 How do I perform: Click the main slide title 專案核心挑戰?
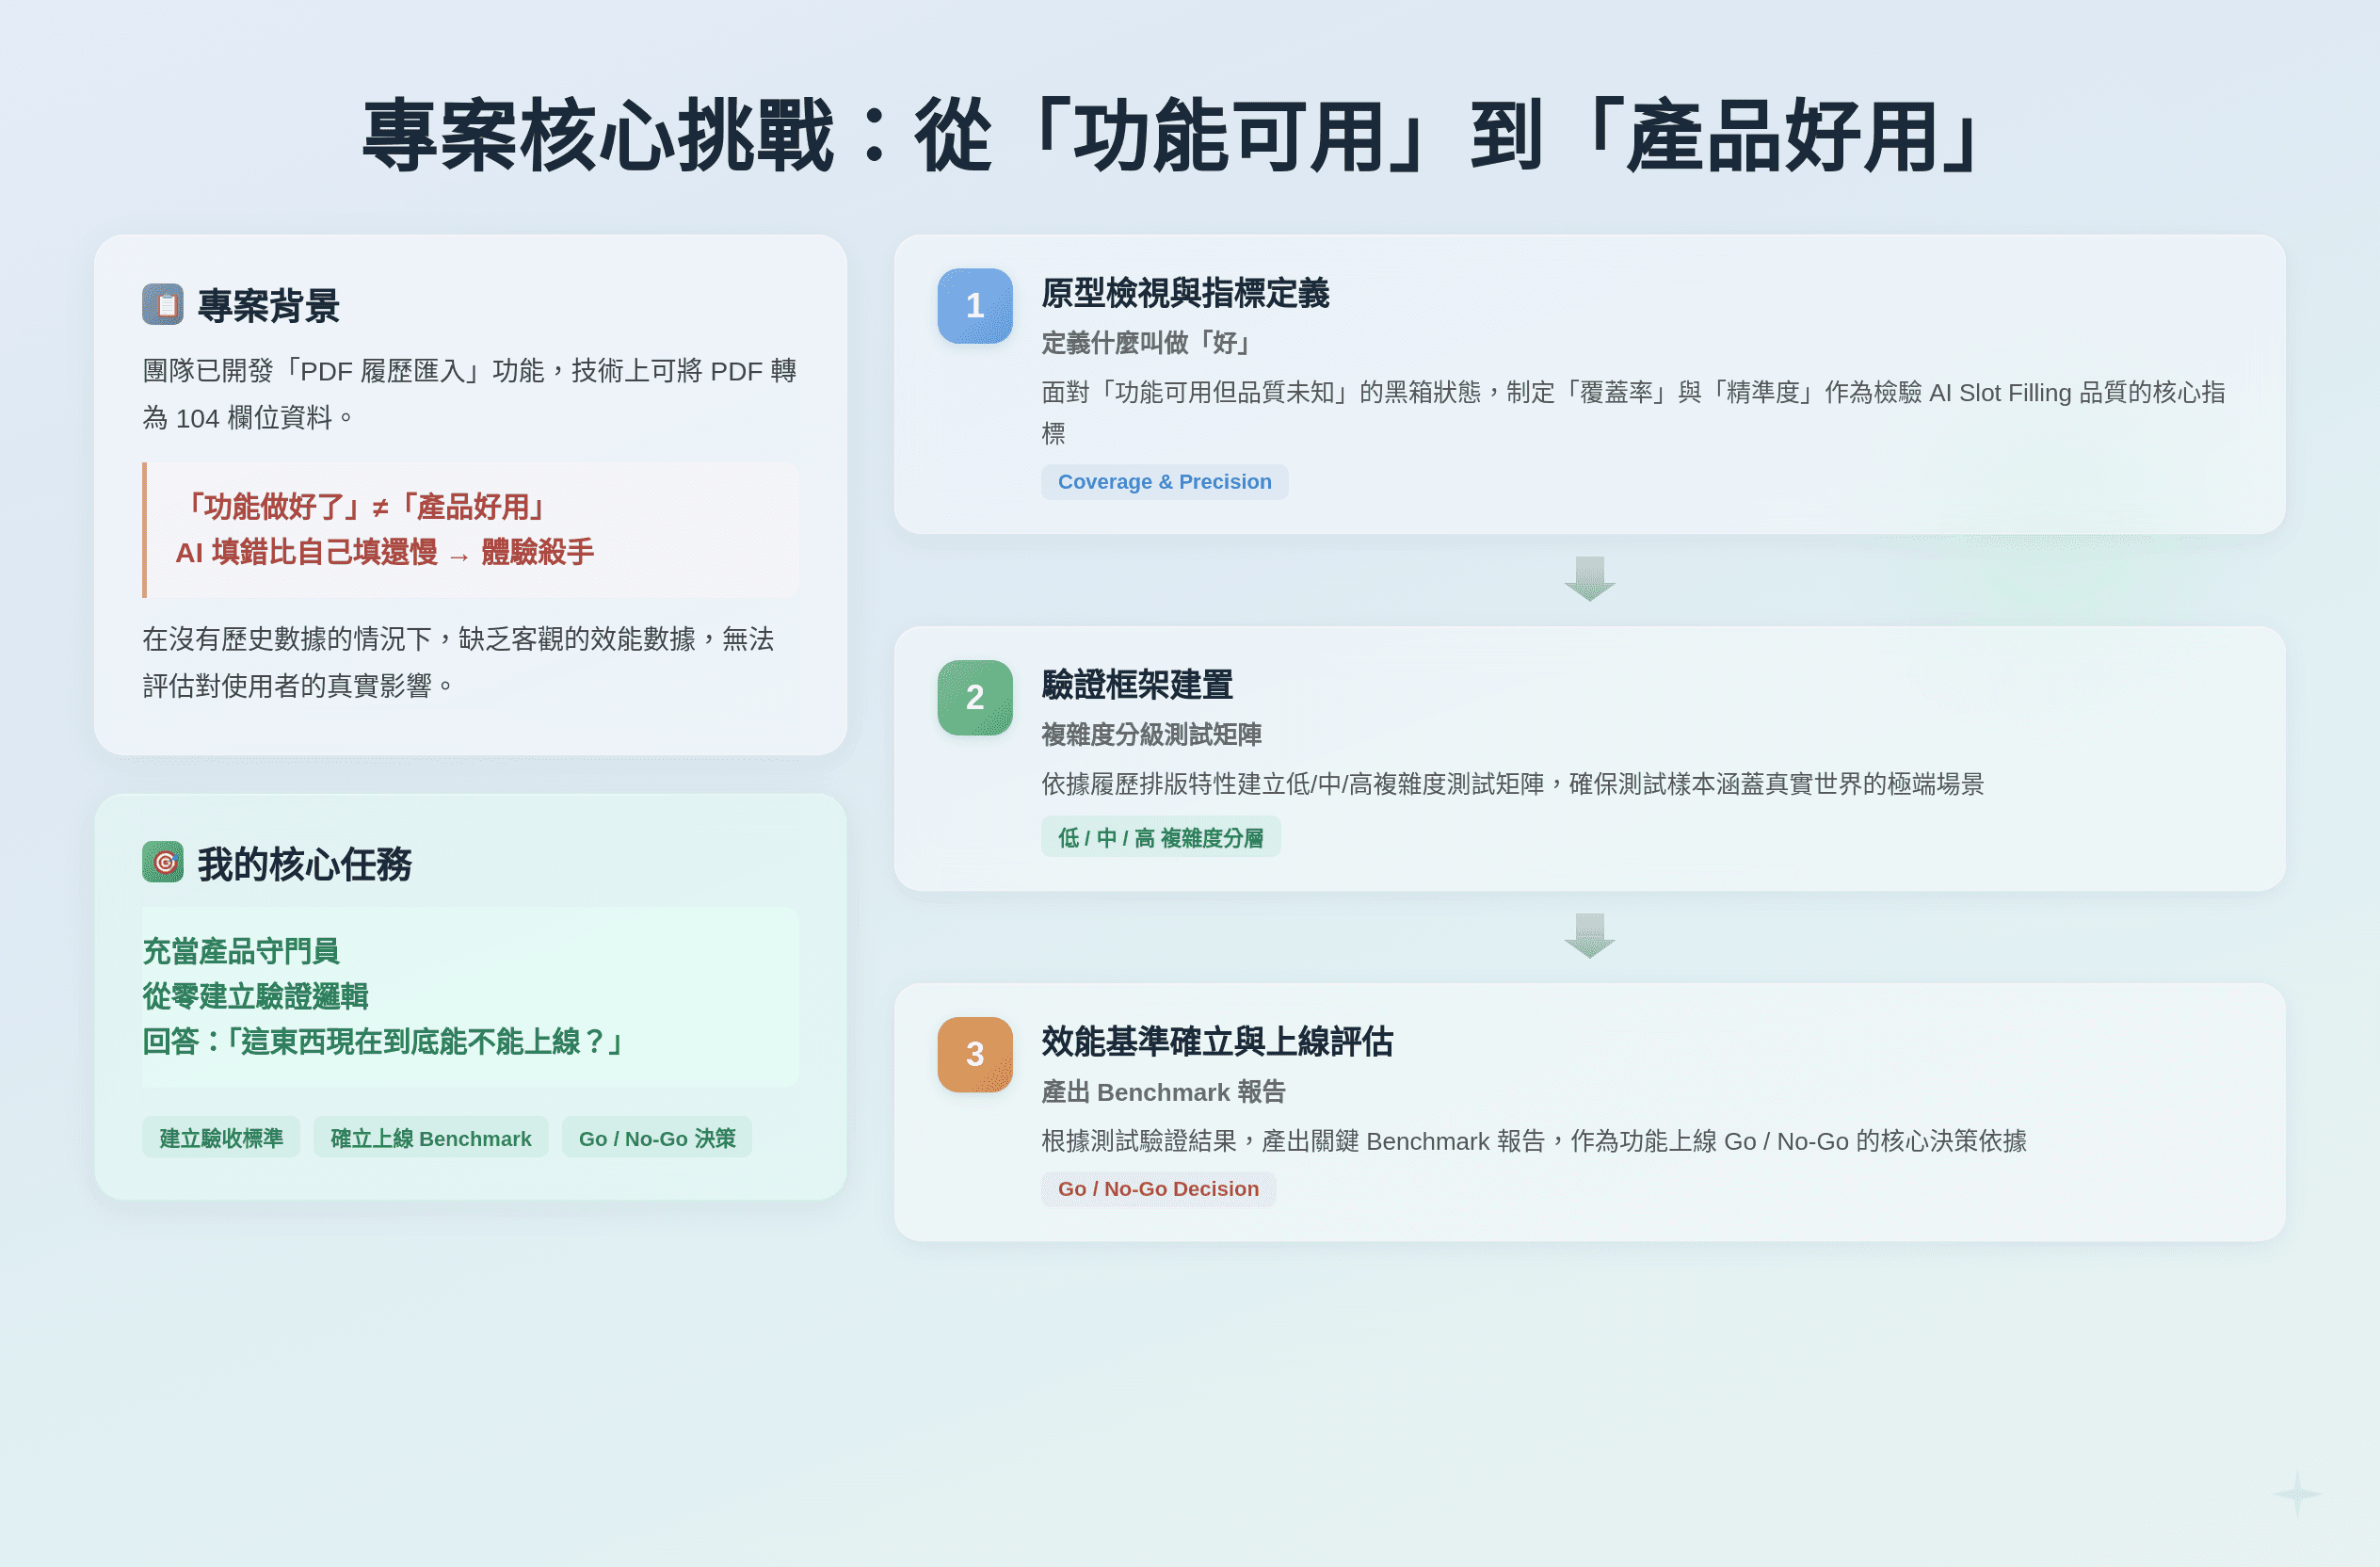click(x=1172, y=136)
